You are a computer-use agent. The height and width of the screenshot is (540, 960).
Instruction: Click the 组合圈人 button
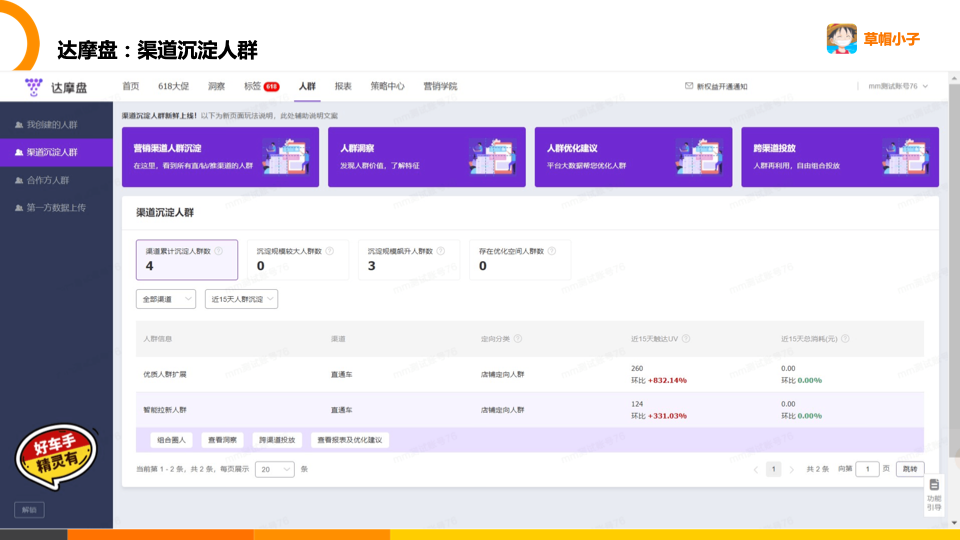coord(171,440)
